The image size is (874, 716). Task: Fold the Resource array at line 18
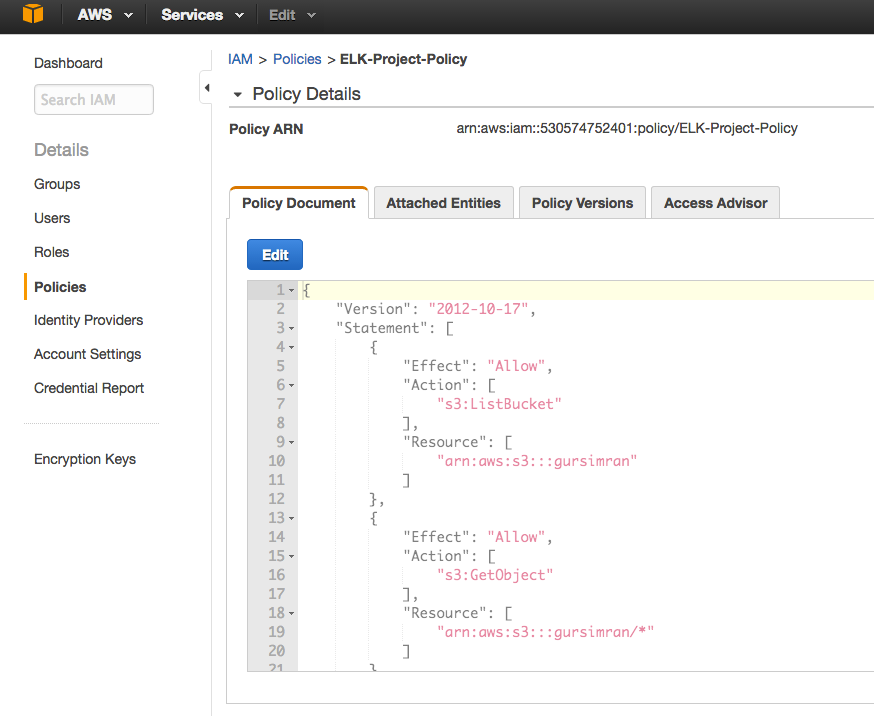pyautogui.click(x=291, y=613)
